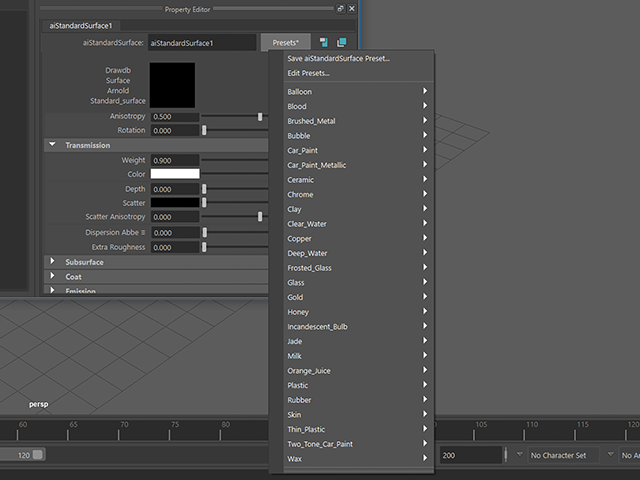Open the Blood preset submenu
This screenshot has height=480, width=640.
pyautogui.click(x=358, y=106)
